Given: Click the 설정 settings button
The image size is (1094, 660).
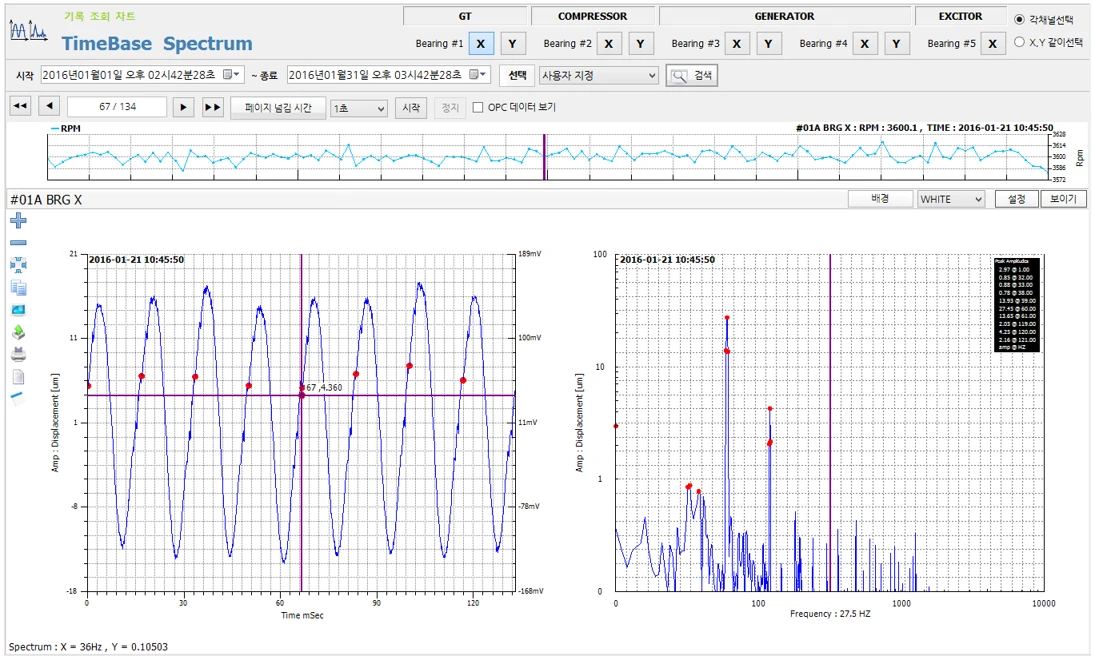Looking at the screenshot, I should [x=1016, y=199].
